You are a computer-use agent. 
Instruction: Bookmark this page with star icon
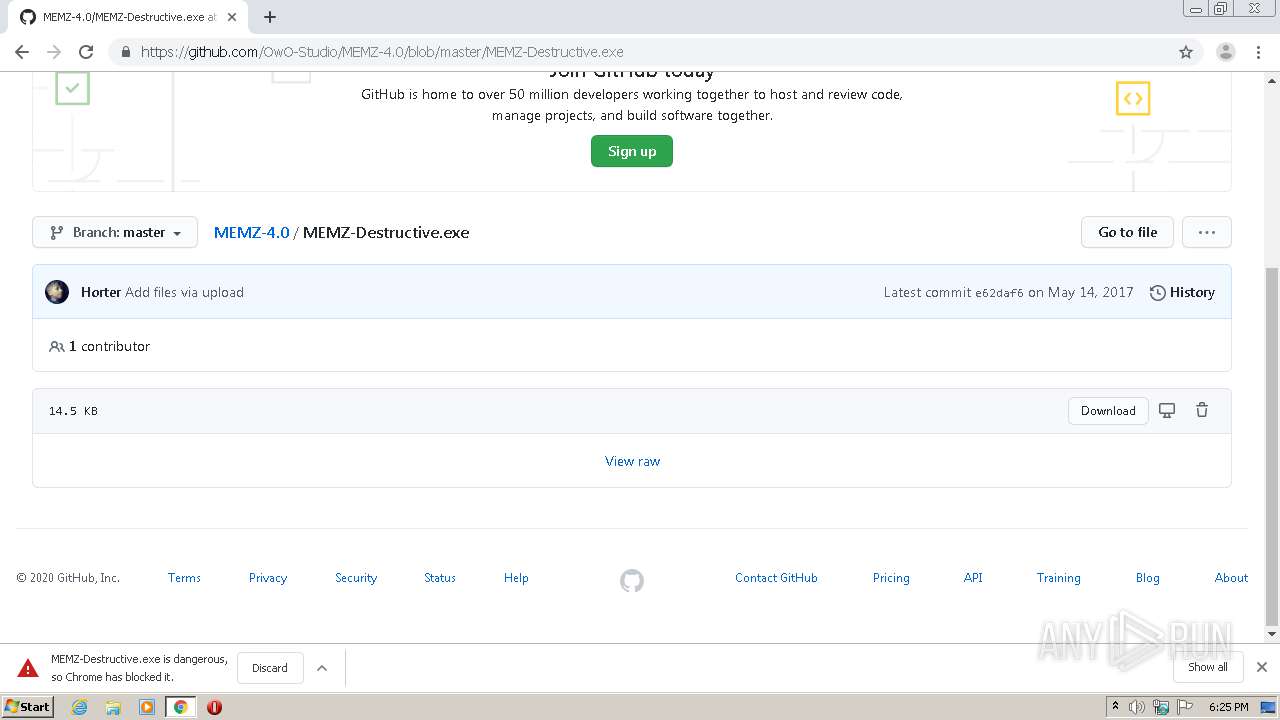[x=1186, y=52]
